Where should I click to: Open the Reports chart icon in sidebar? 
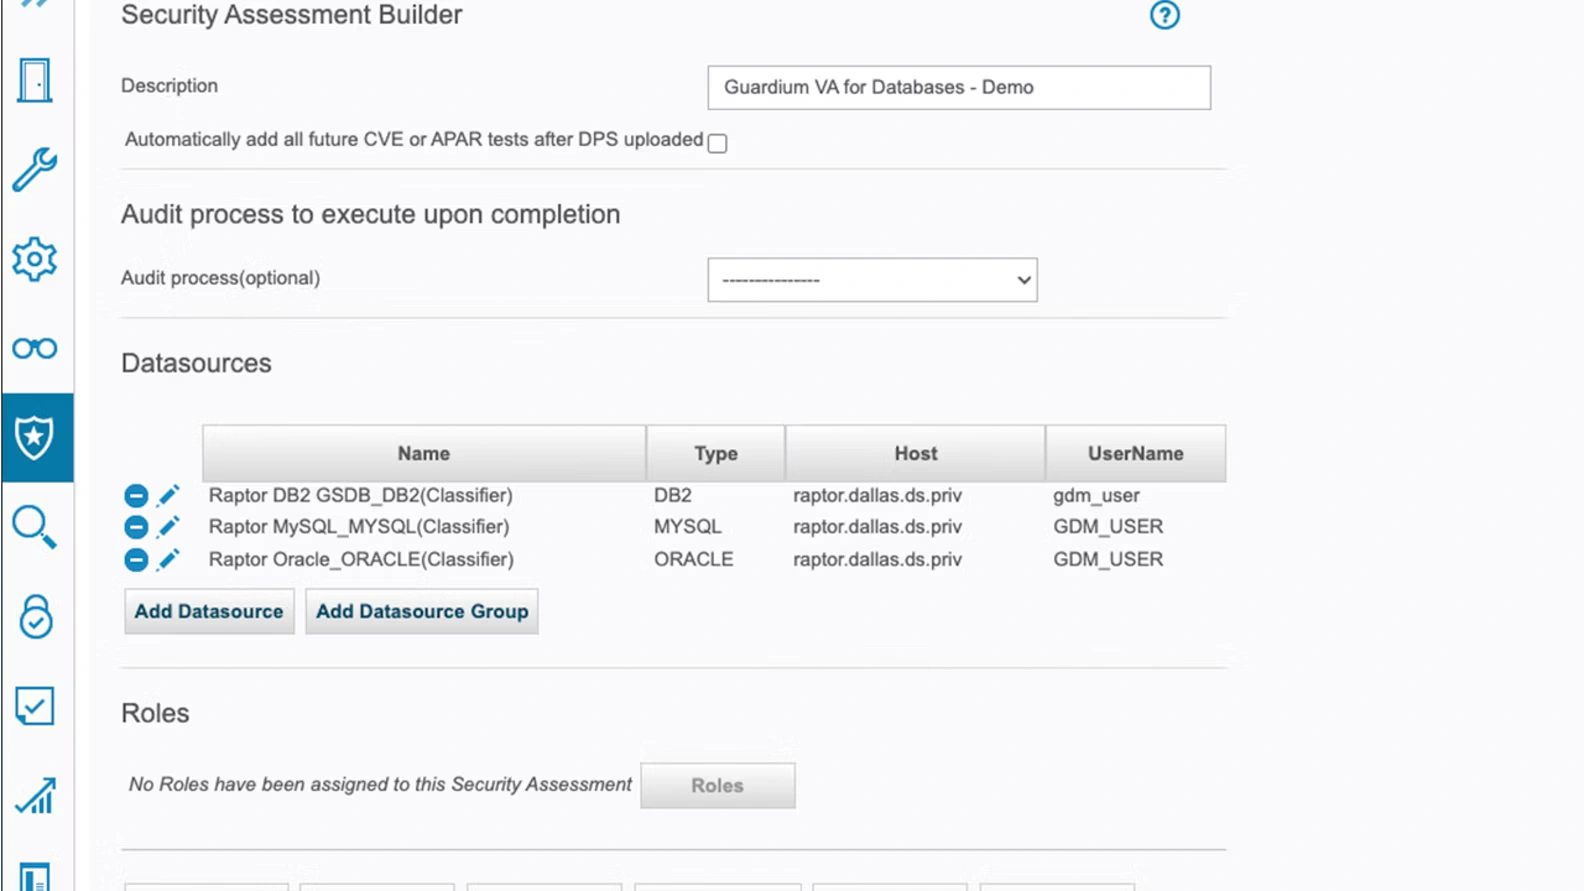click(x=35, y=796)
